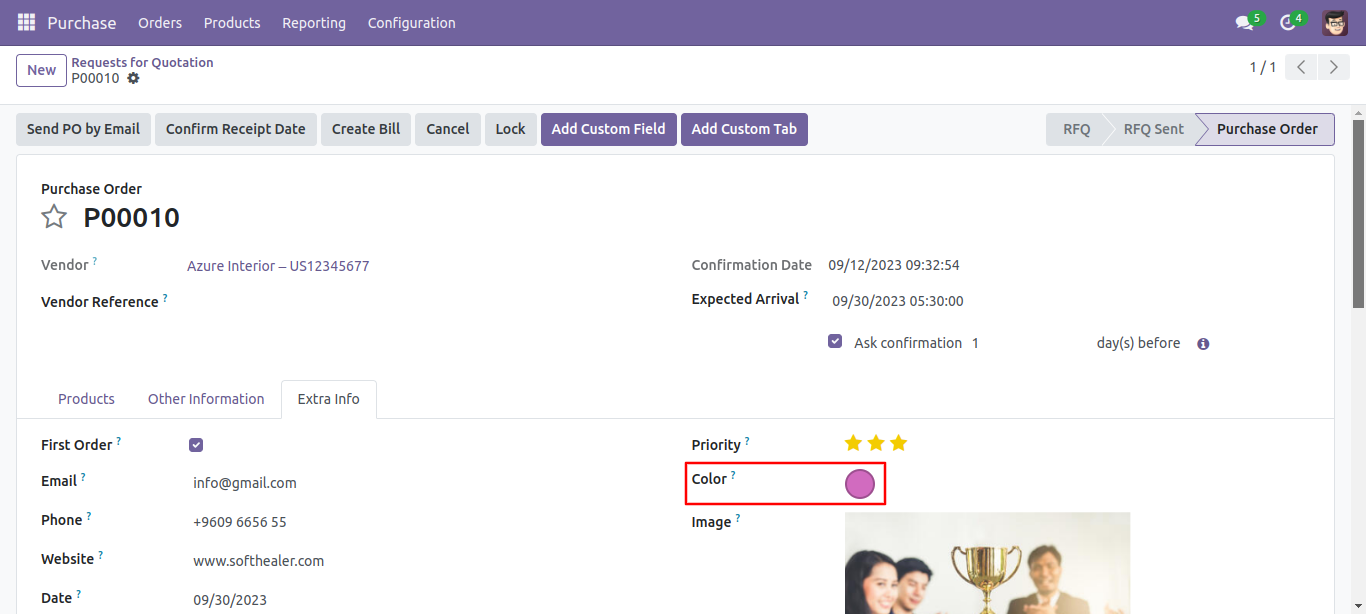The width and height of the screenshot is (1366, 614).
Task: Open vendor Azure Interior – US12345677 link
Action: pyautogui.click(x=278, y=266)
